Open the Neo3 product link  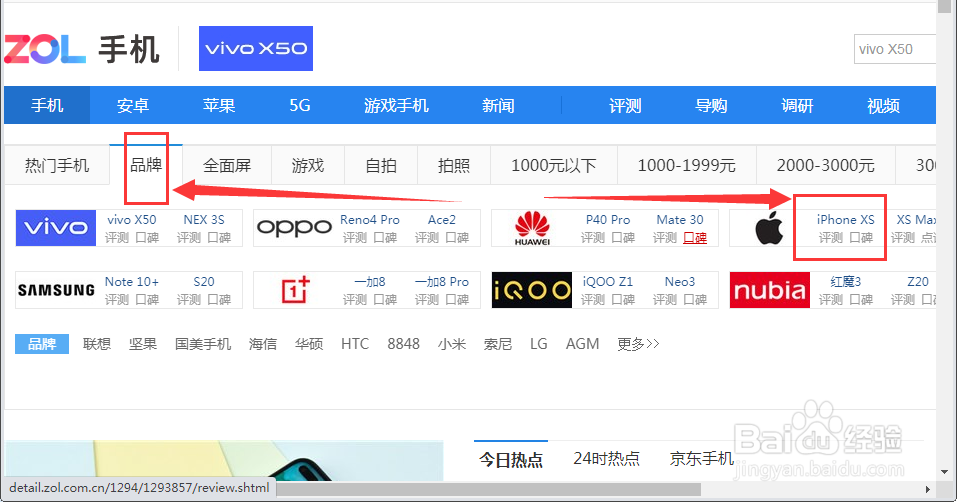tap(680, 282)
